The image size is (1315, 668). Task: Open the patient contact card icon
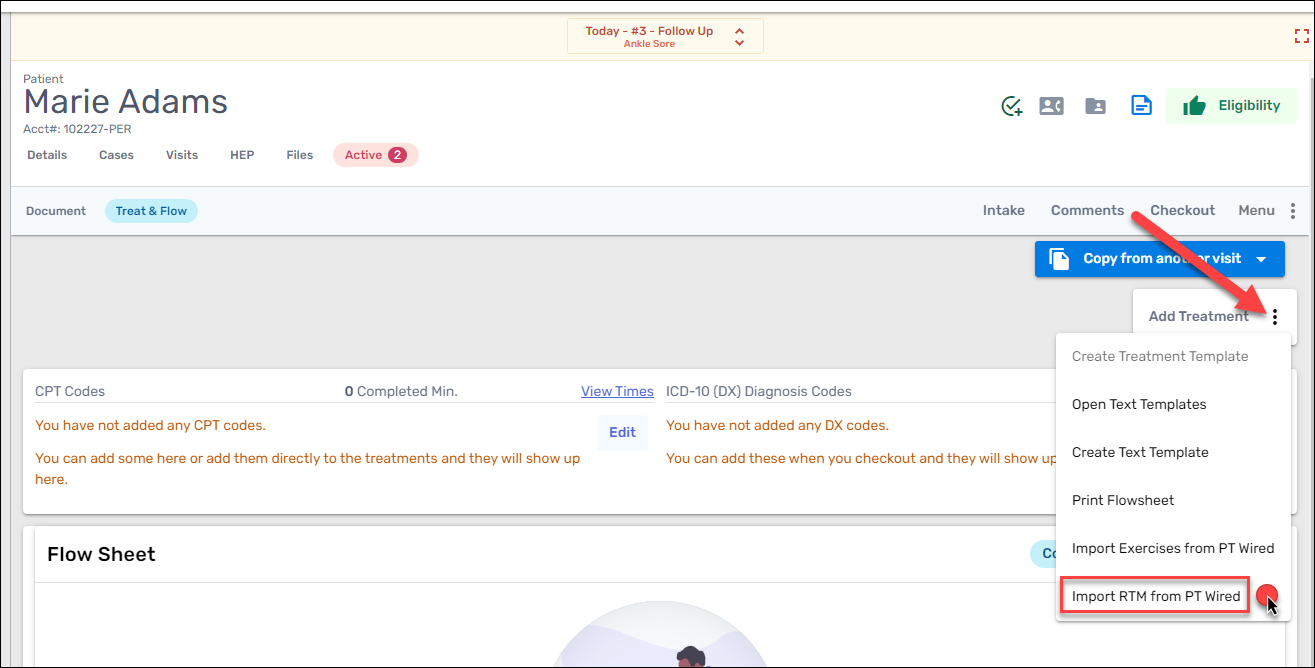click(x=1051, y=106)
